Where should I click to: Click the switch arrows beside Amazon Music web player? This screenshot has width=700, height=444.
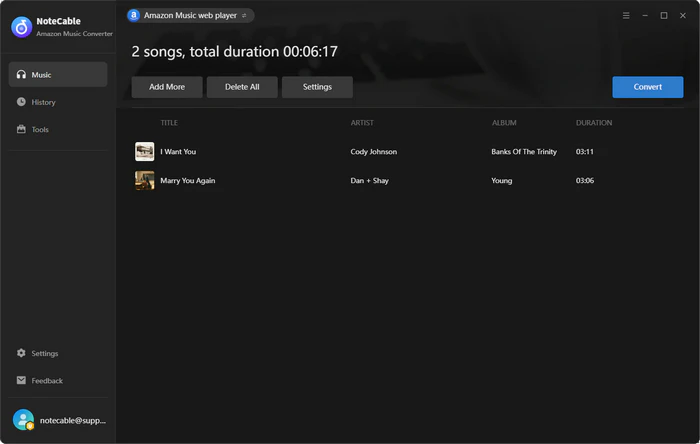(x=244, y=16)
